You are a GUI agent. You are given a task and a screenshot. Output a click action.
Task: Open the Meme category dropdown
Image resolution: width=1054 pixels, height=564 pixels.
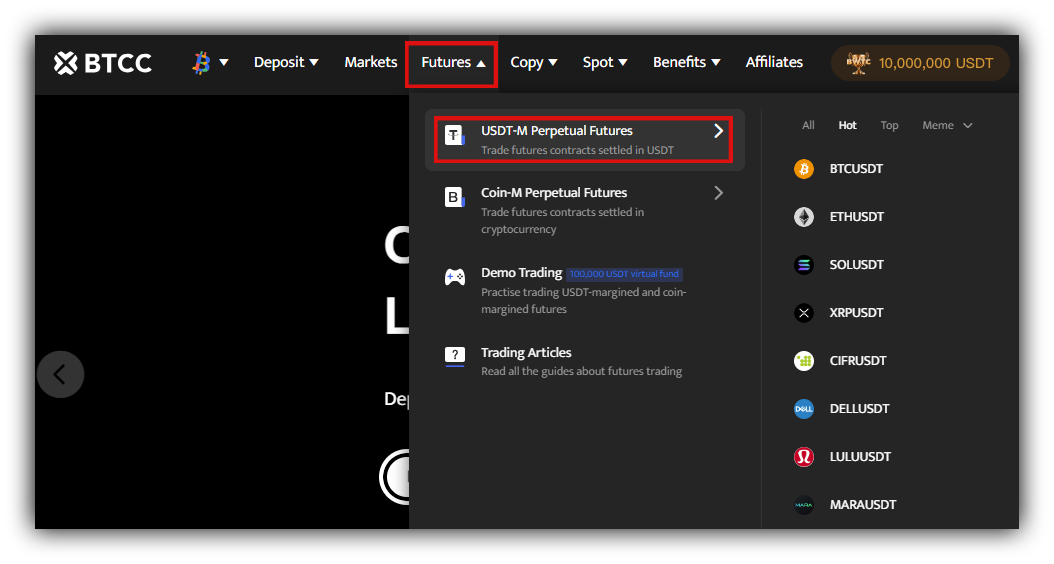pos(947,125)
